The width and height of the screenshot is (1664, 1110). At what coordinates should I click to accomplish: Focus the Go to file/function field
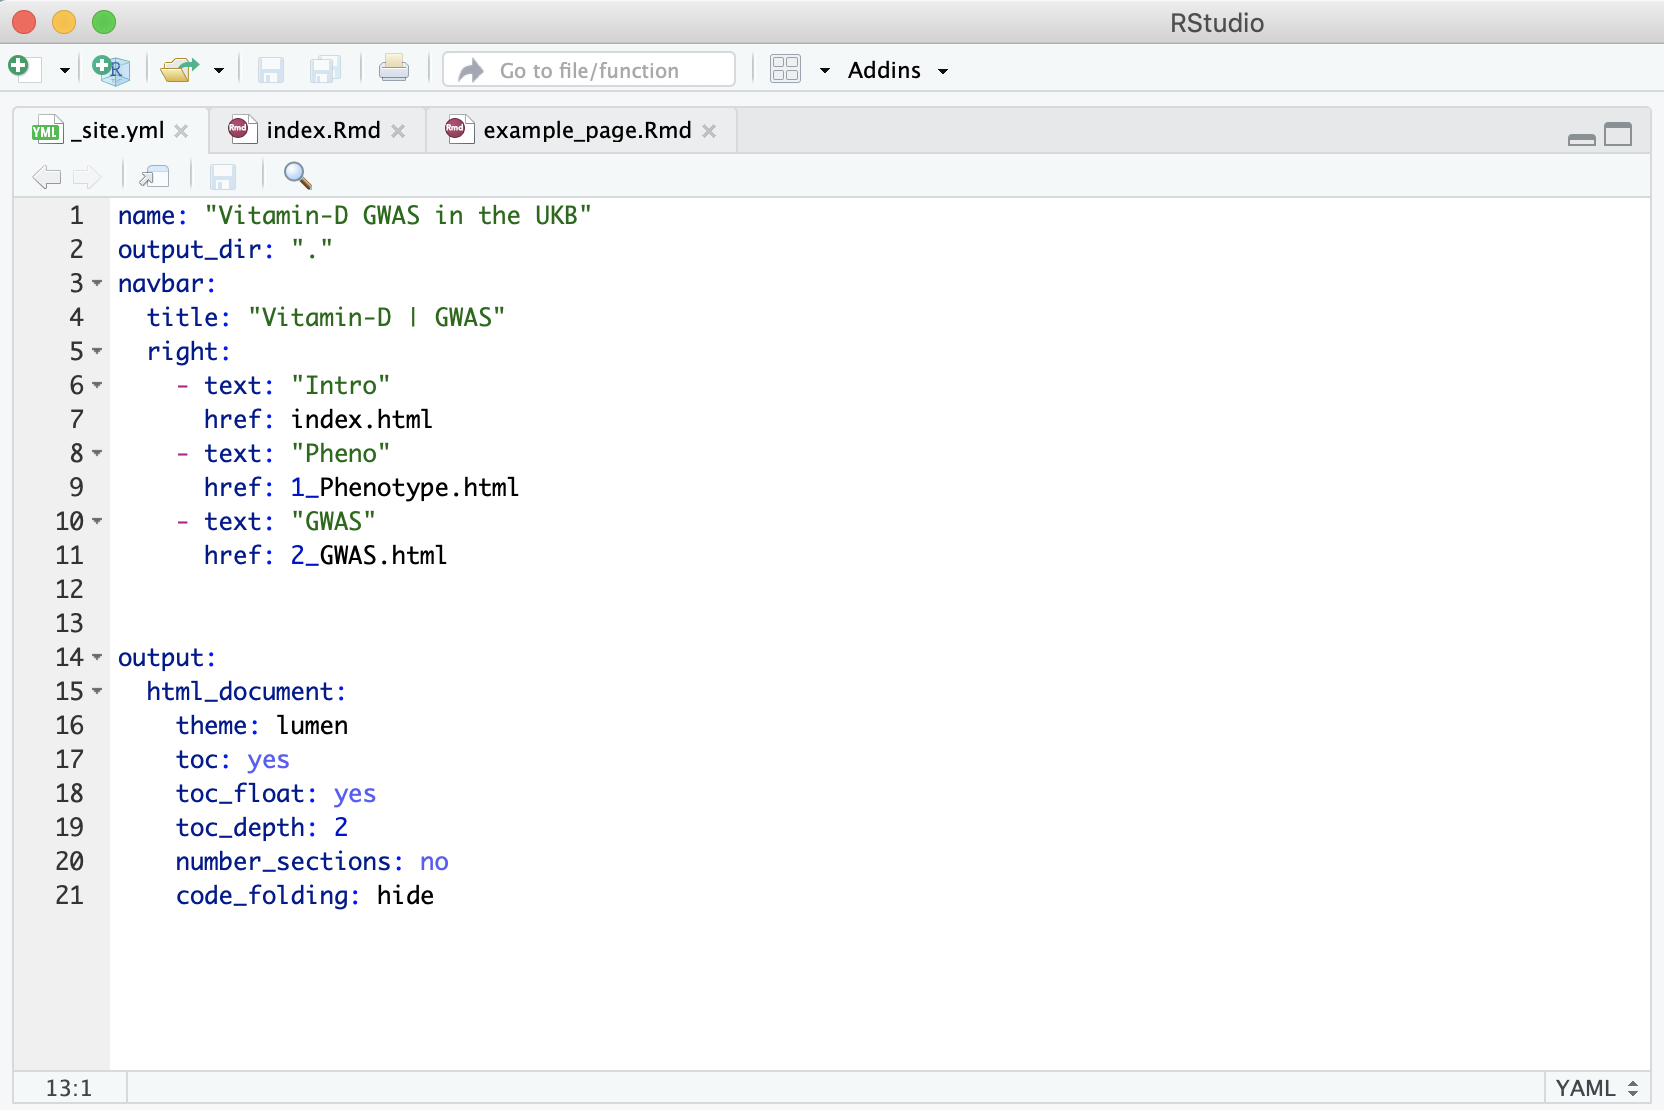click(x=589, y=70)
